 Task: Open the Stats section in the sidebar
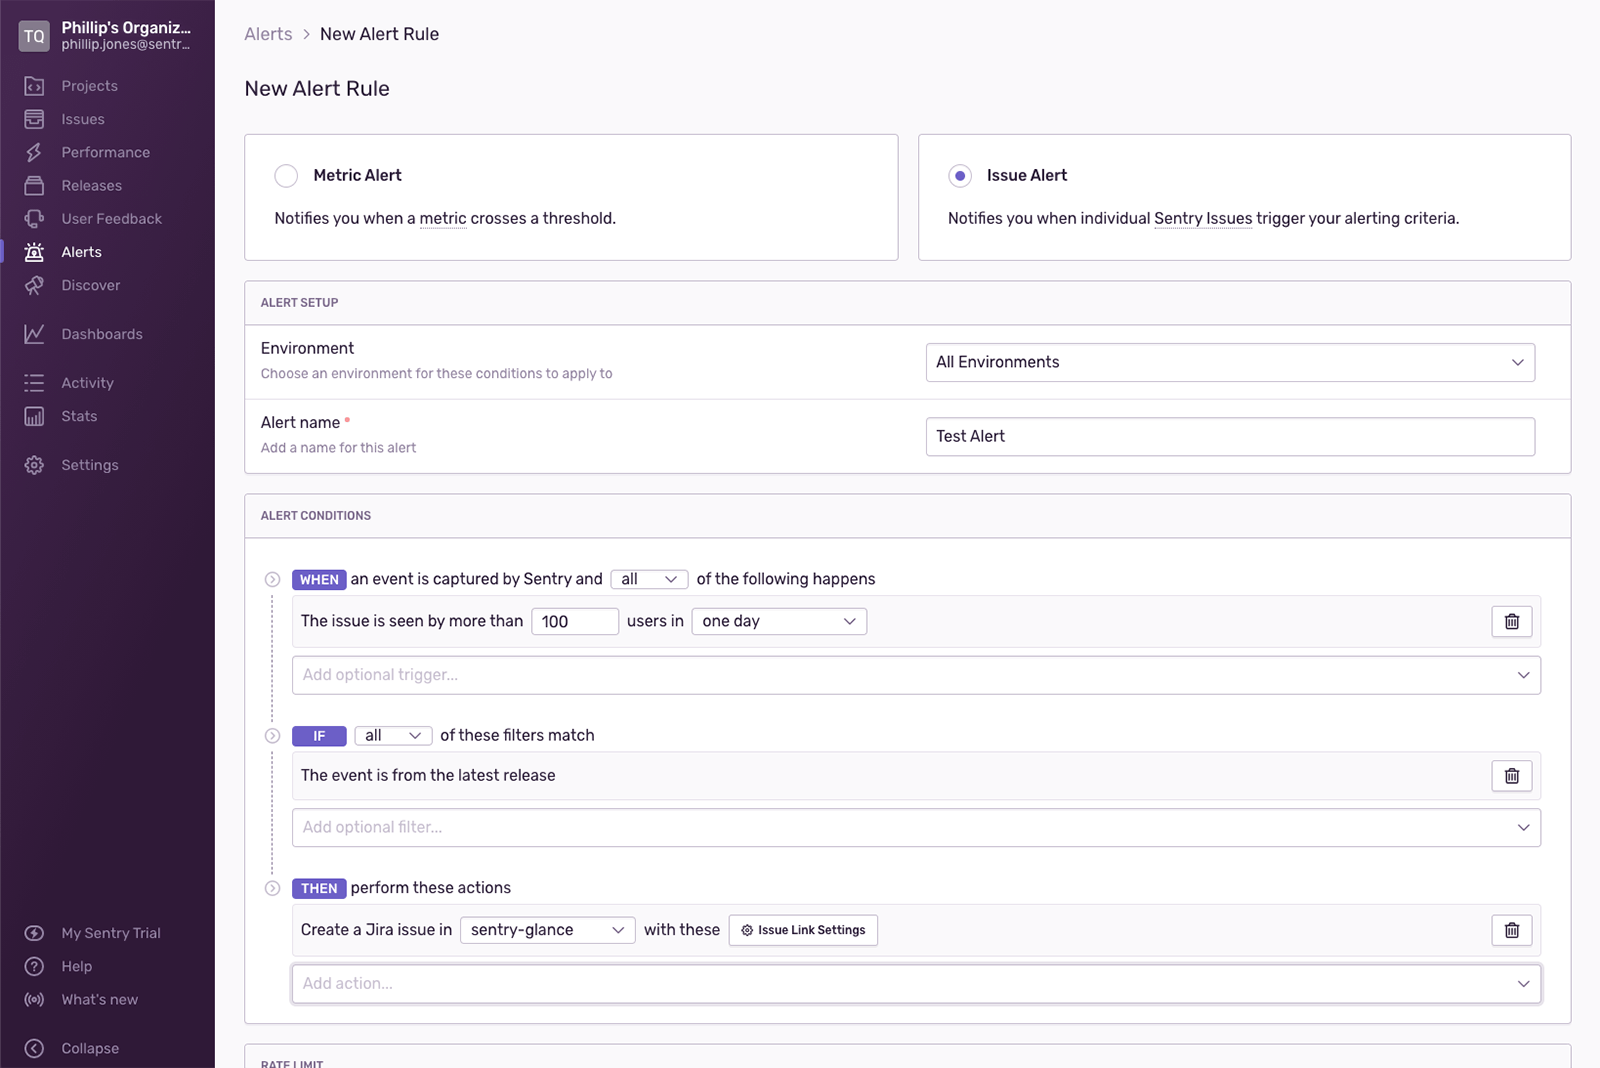click(x=78, y=416)
